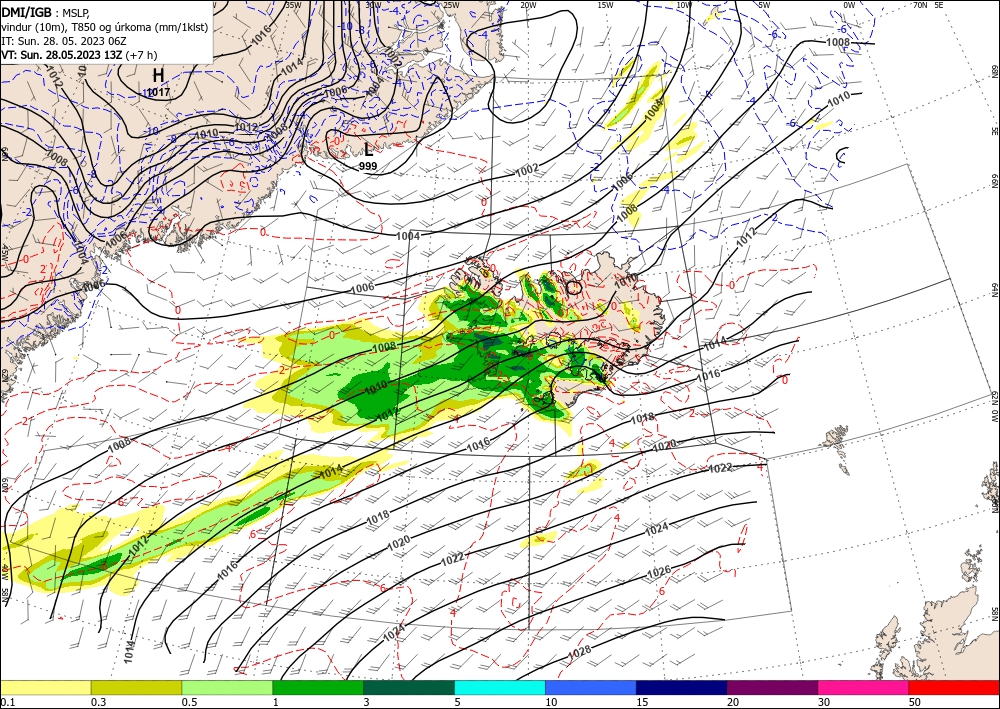
Task: Select the light green 0.5–1 legend swatch
Action: pyautogui.click(x=227, y=687)
